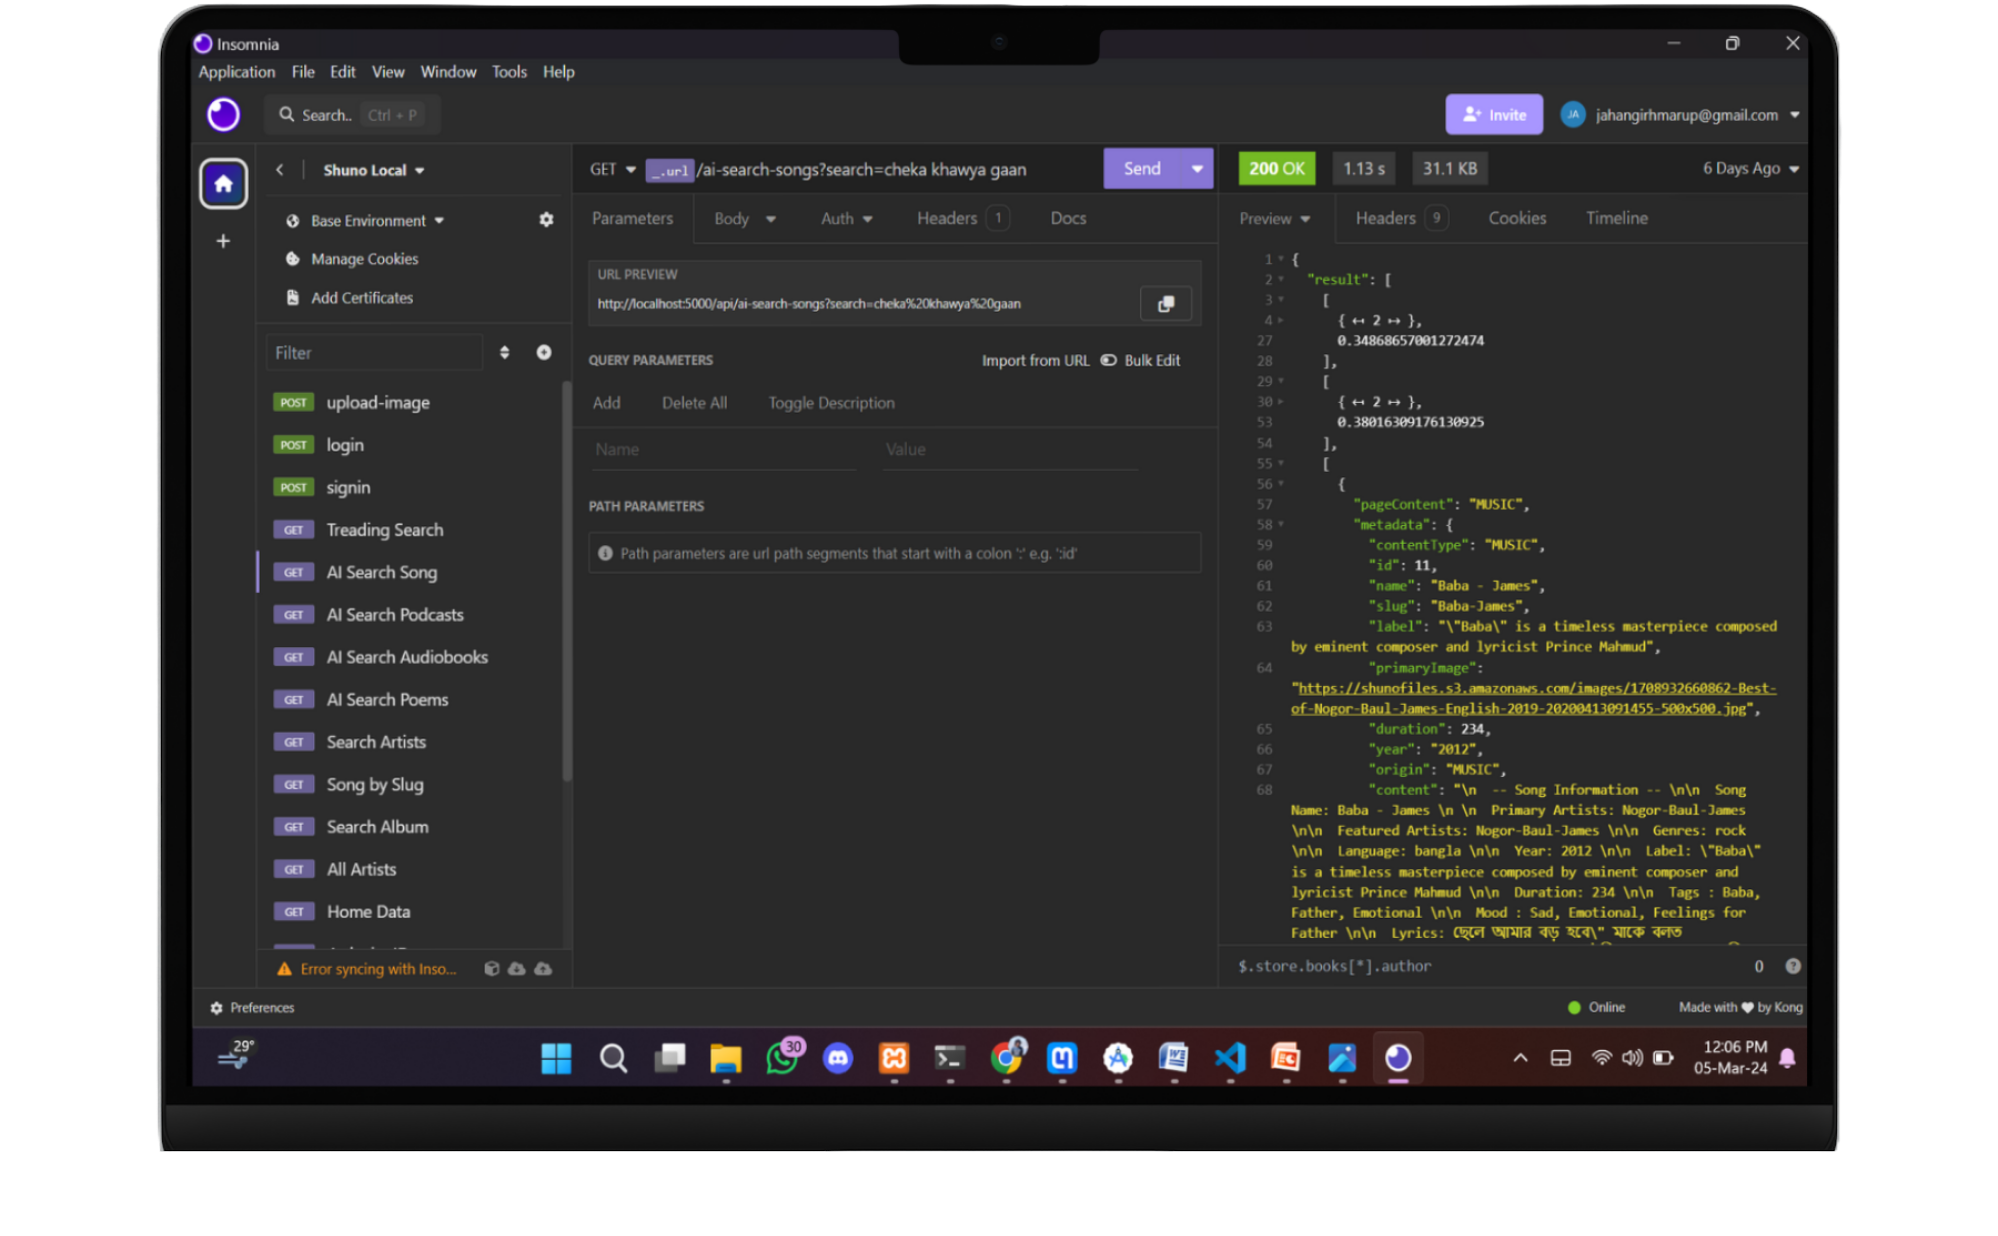This screenshot has width=1998, height=1236.
Task: Copy the URL preview with copy icon
Action: (1165, 304)
